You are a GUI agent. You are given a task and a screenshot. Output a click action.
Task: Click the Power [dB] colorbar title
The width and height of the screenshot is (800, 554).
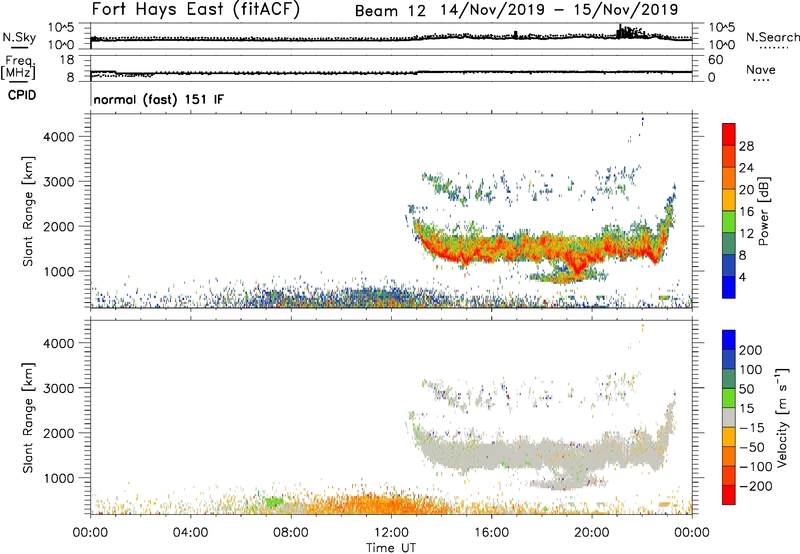[x=763, y=211]
